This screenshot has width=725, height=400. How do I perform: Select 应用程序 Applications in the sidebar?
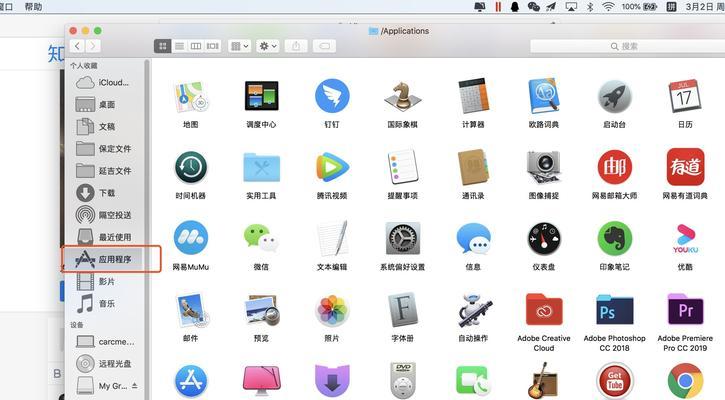(x=105, y=259)
